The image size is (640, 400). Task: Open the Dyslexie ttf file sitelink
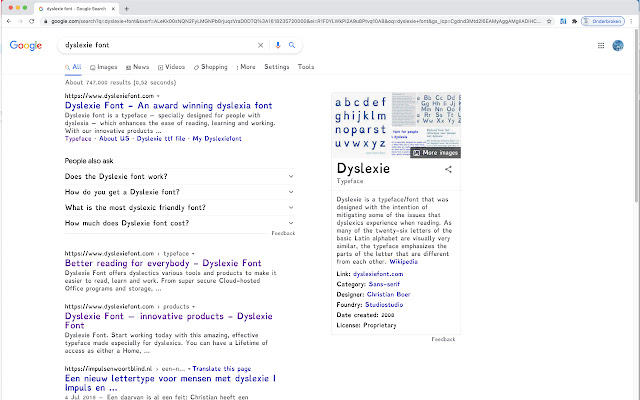(x=161, y=139)
